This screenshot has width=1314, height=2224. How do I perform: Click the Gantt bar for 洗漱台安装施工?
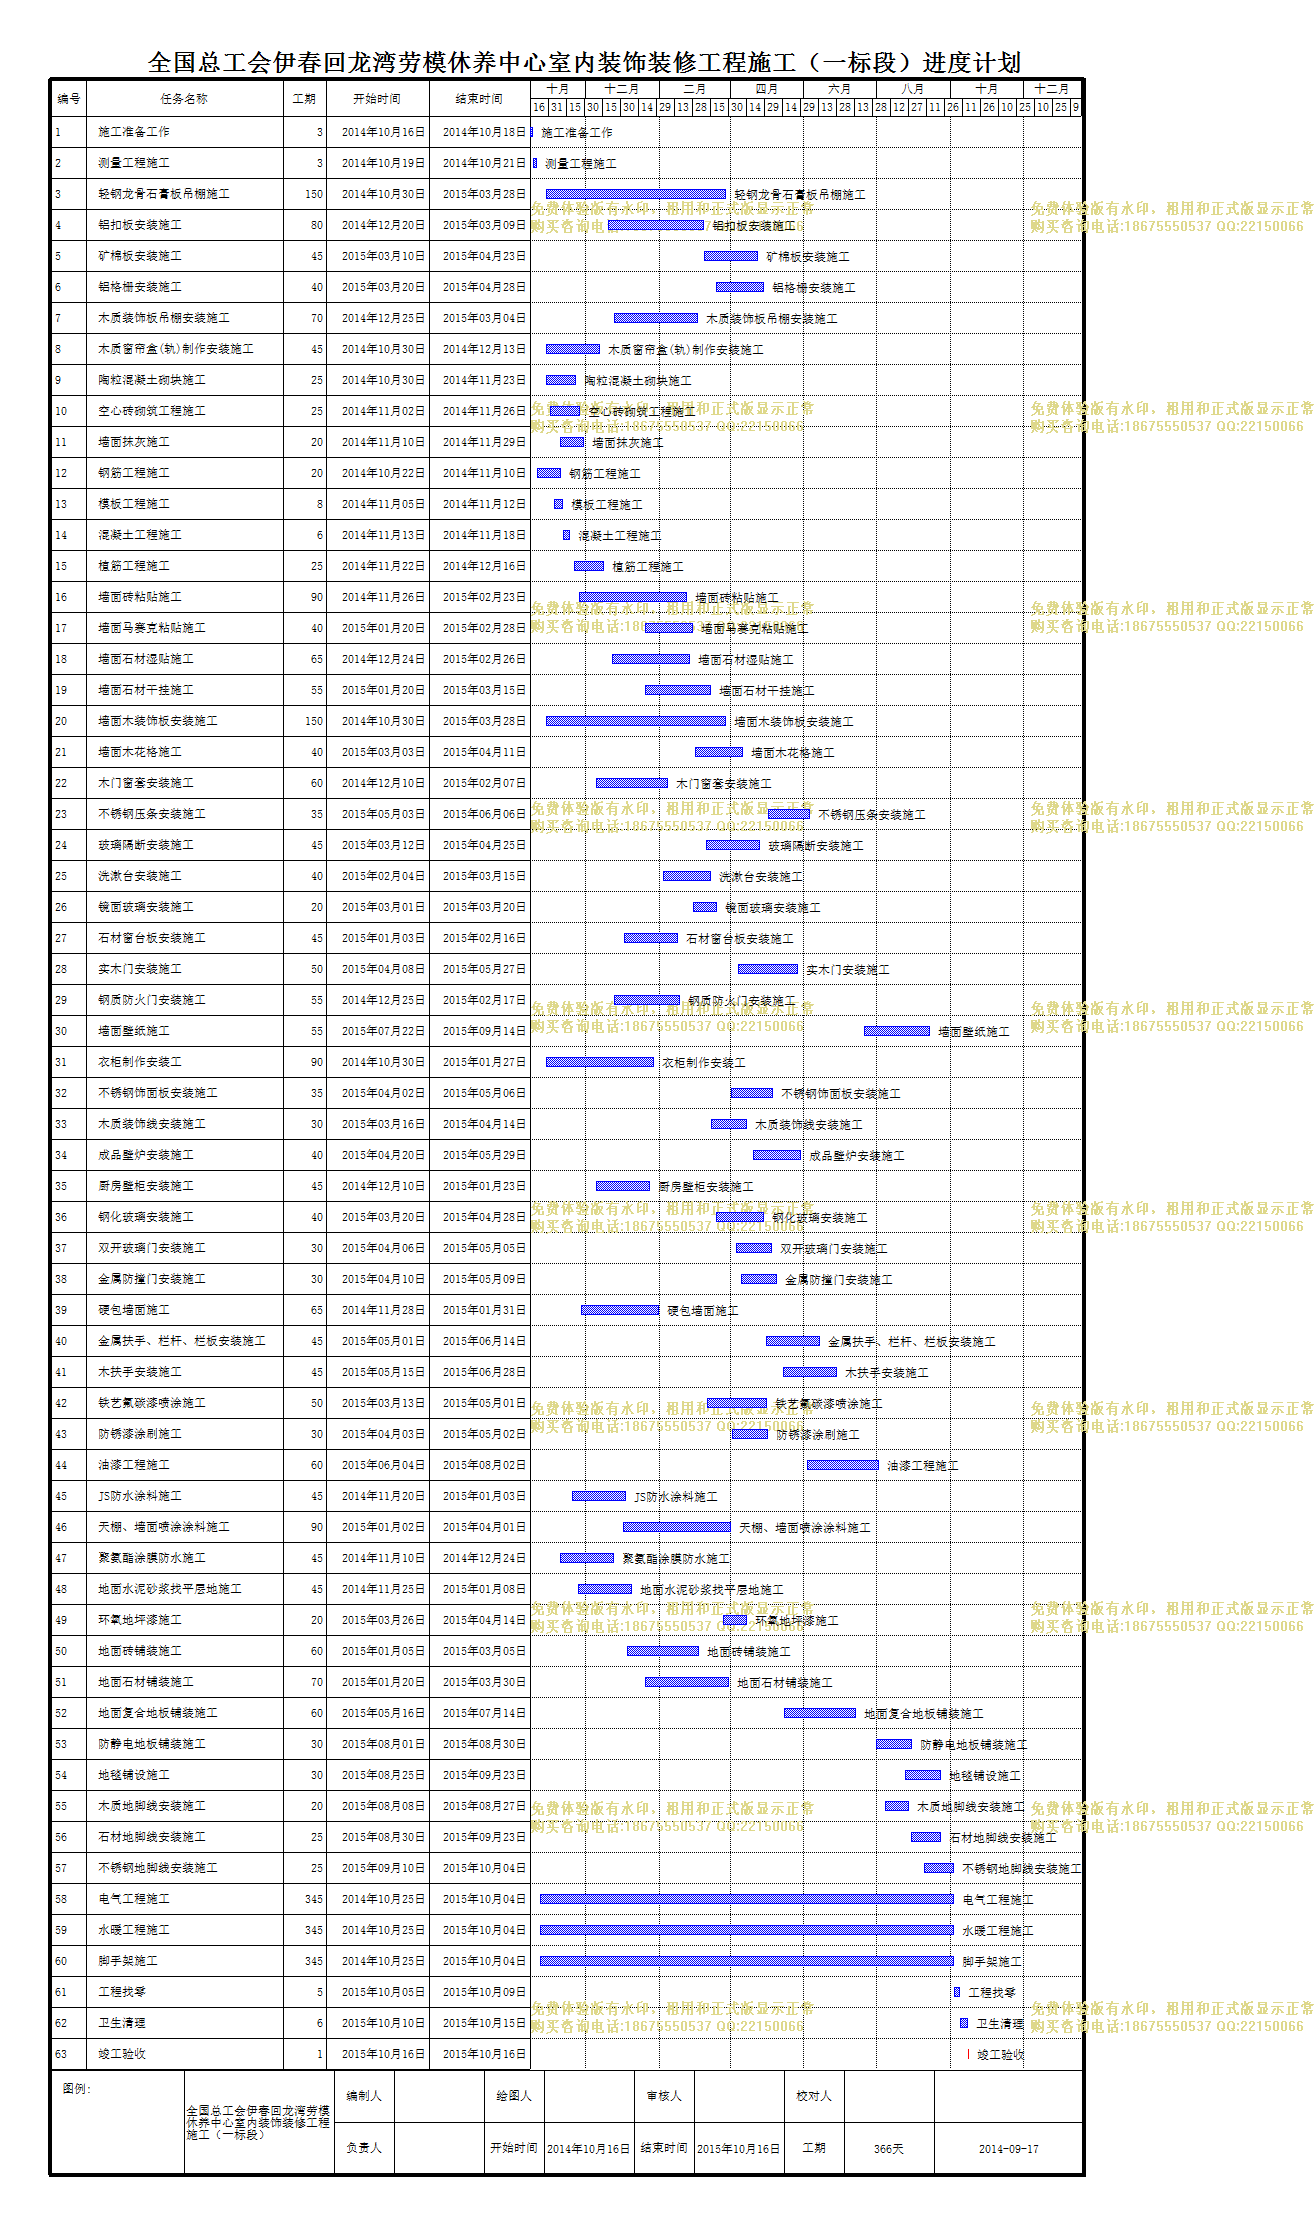pyautogui.click(x=687, y=876)
